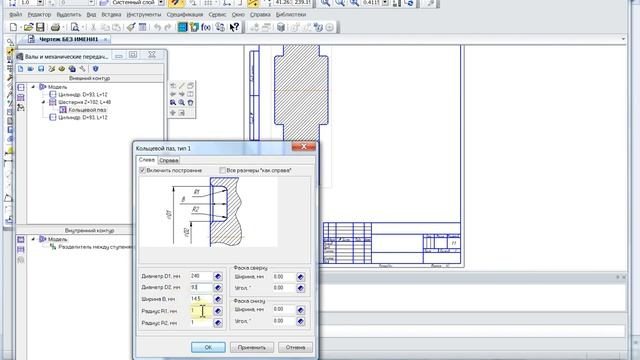The width and height of the screenshot is (640, 360).
Task: Create a new document with the New icon
Action: (13, 27)
